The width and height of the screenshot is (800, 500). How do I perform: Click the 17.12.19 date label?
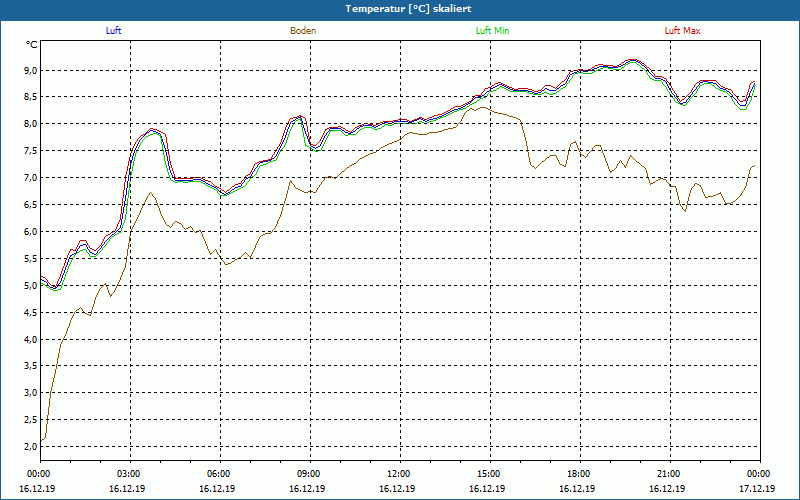(x=757, y=489)
